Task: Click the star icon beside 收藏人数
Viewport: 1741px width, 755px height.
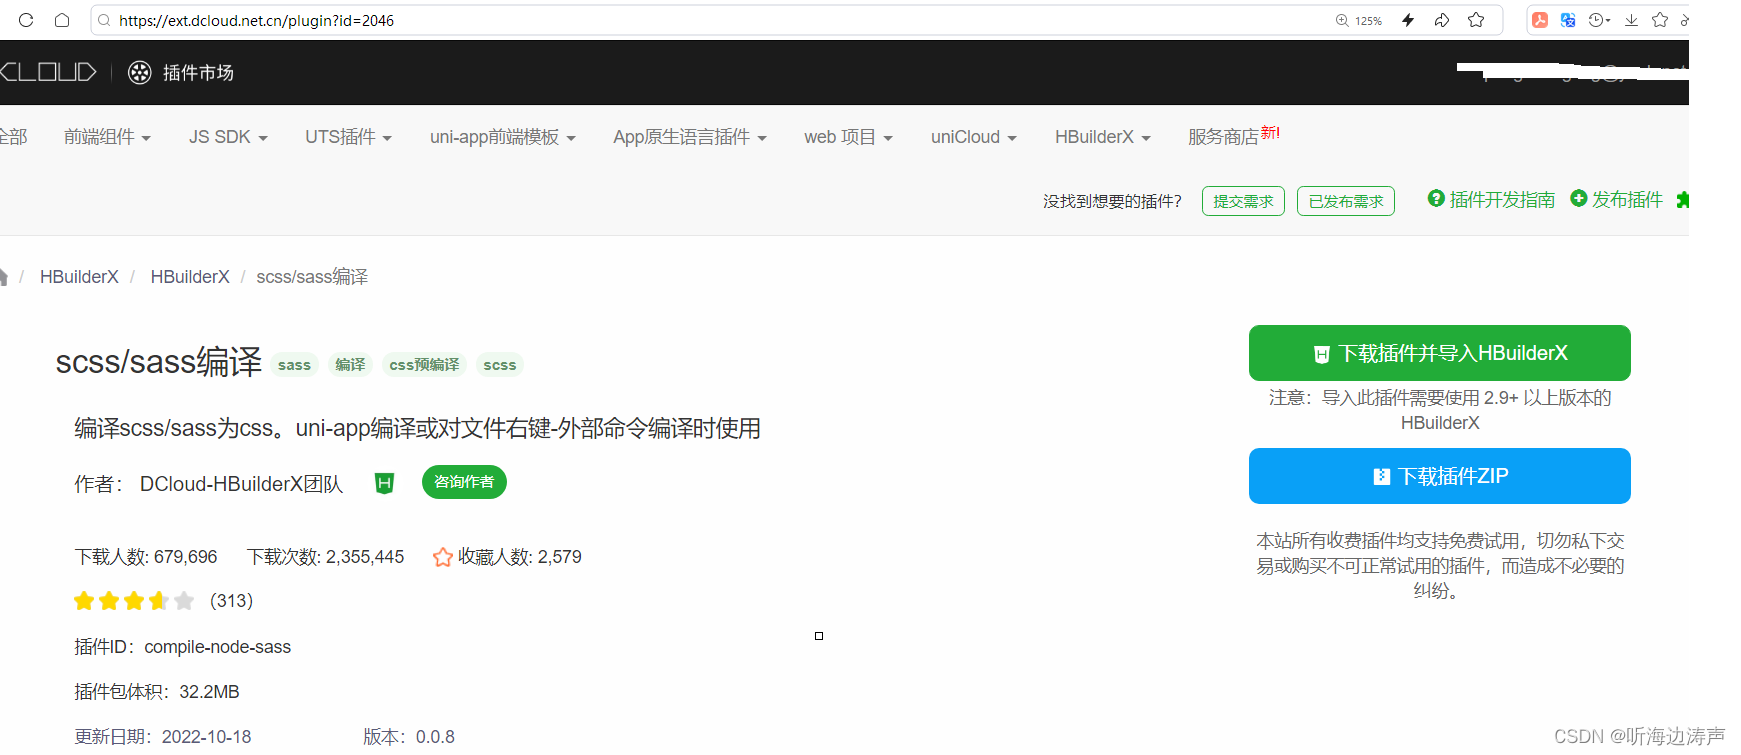Action: click(x=443, y=557)
